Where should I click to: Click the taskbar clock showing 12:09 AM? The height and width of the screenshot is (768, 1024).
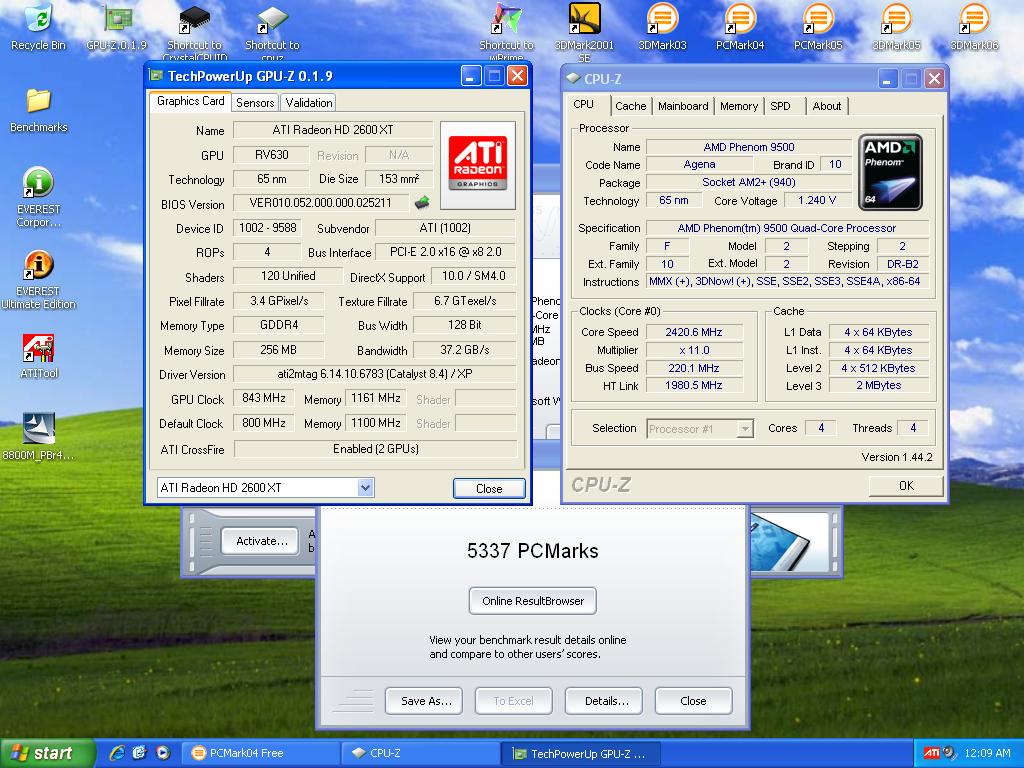click(987, 753)
